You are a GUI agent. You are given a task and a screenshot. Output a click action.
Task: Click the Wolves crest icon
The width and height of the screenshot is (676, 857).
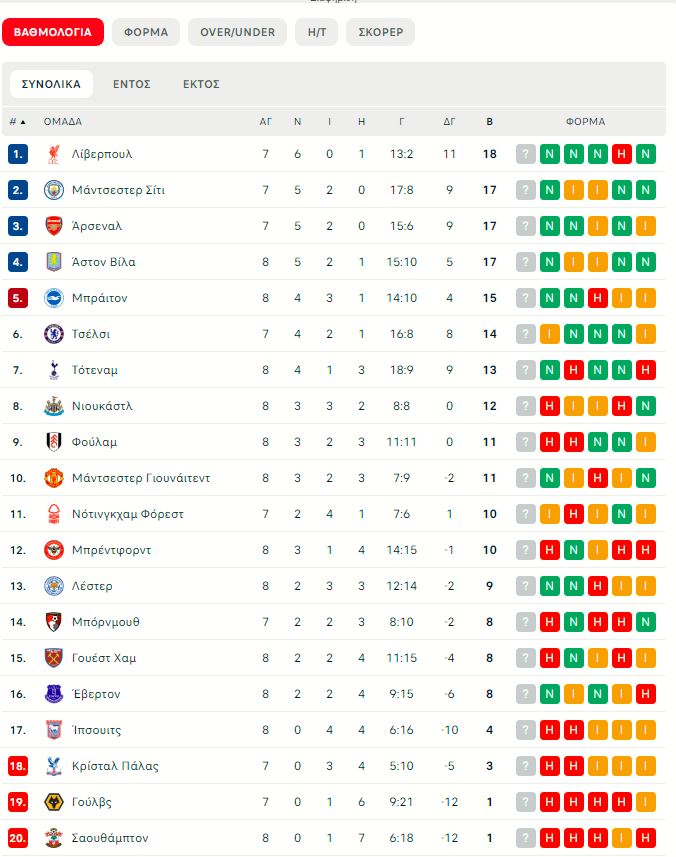point(54,802)
